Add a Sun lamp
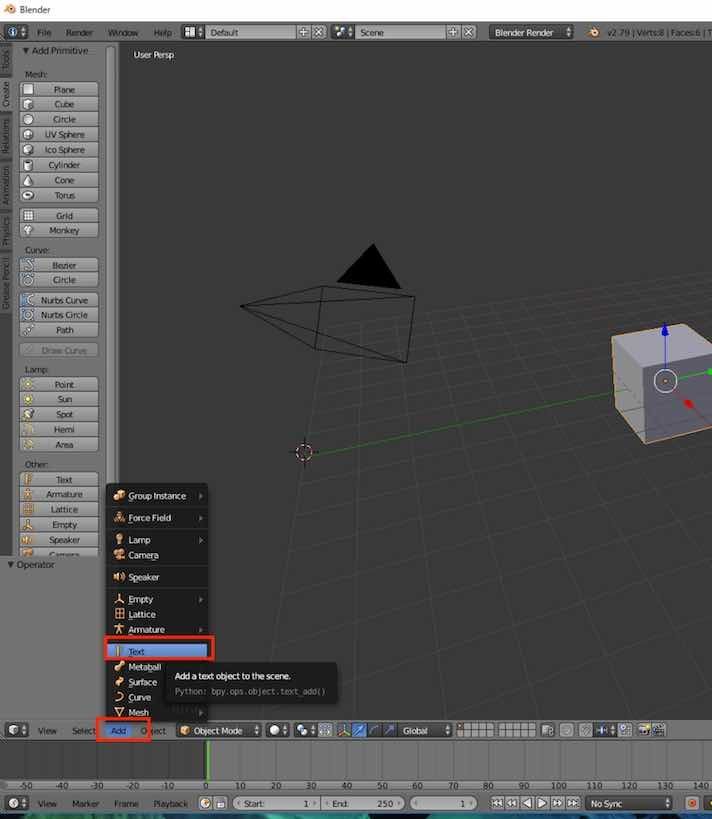Screen dimensions: 712x819 [59, 399]
